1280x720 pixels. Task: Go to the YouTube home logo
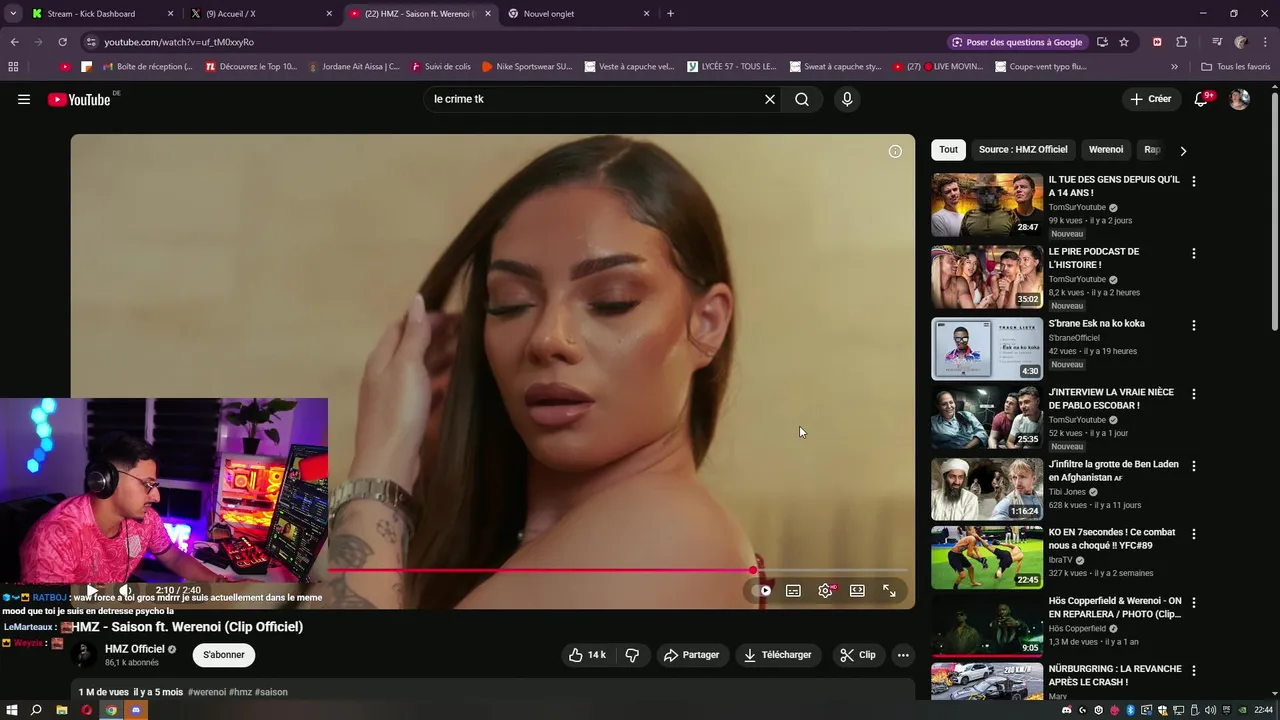78,99
